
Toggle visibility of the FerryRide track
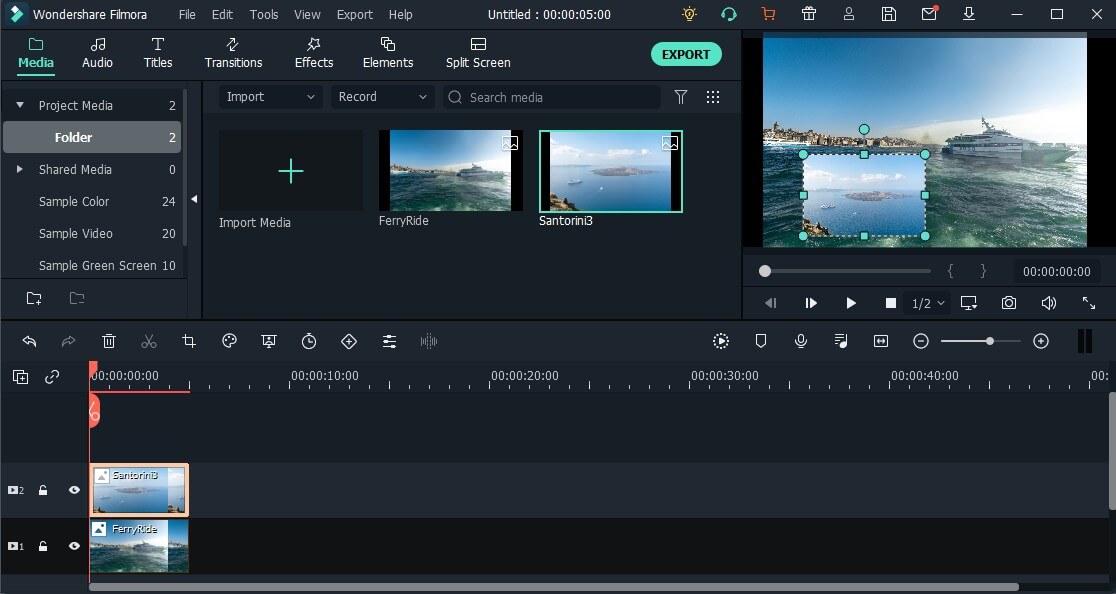tap(74, 546)
